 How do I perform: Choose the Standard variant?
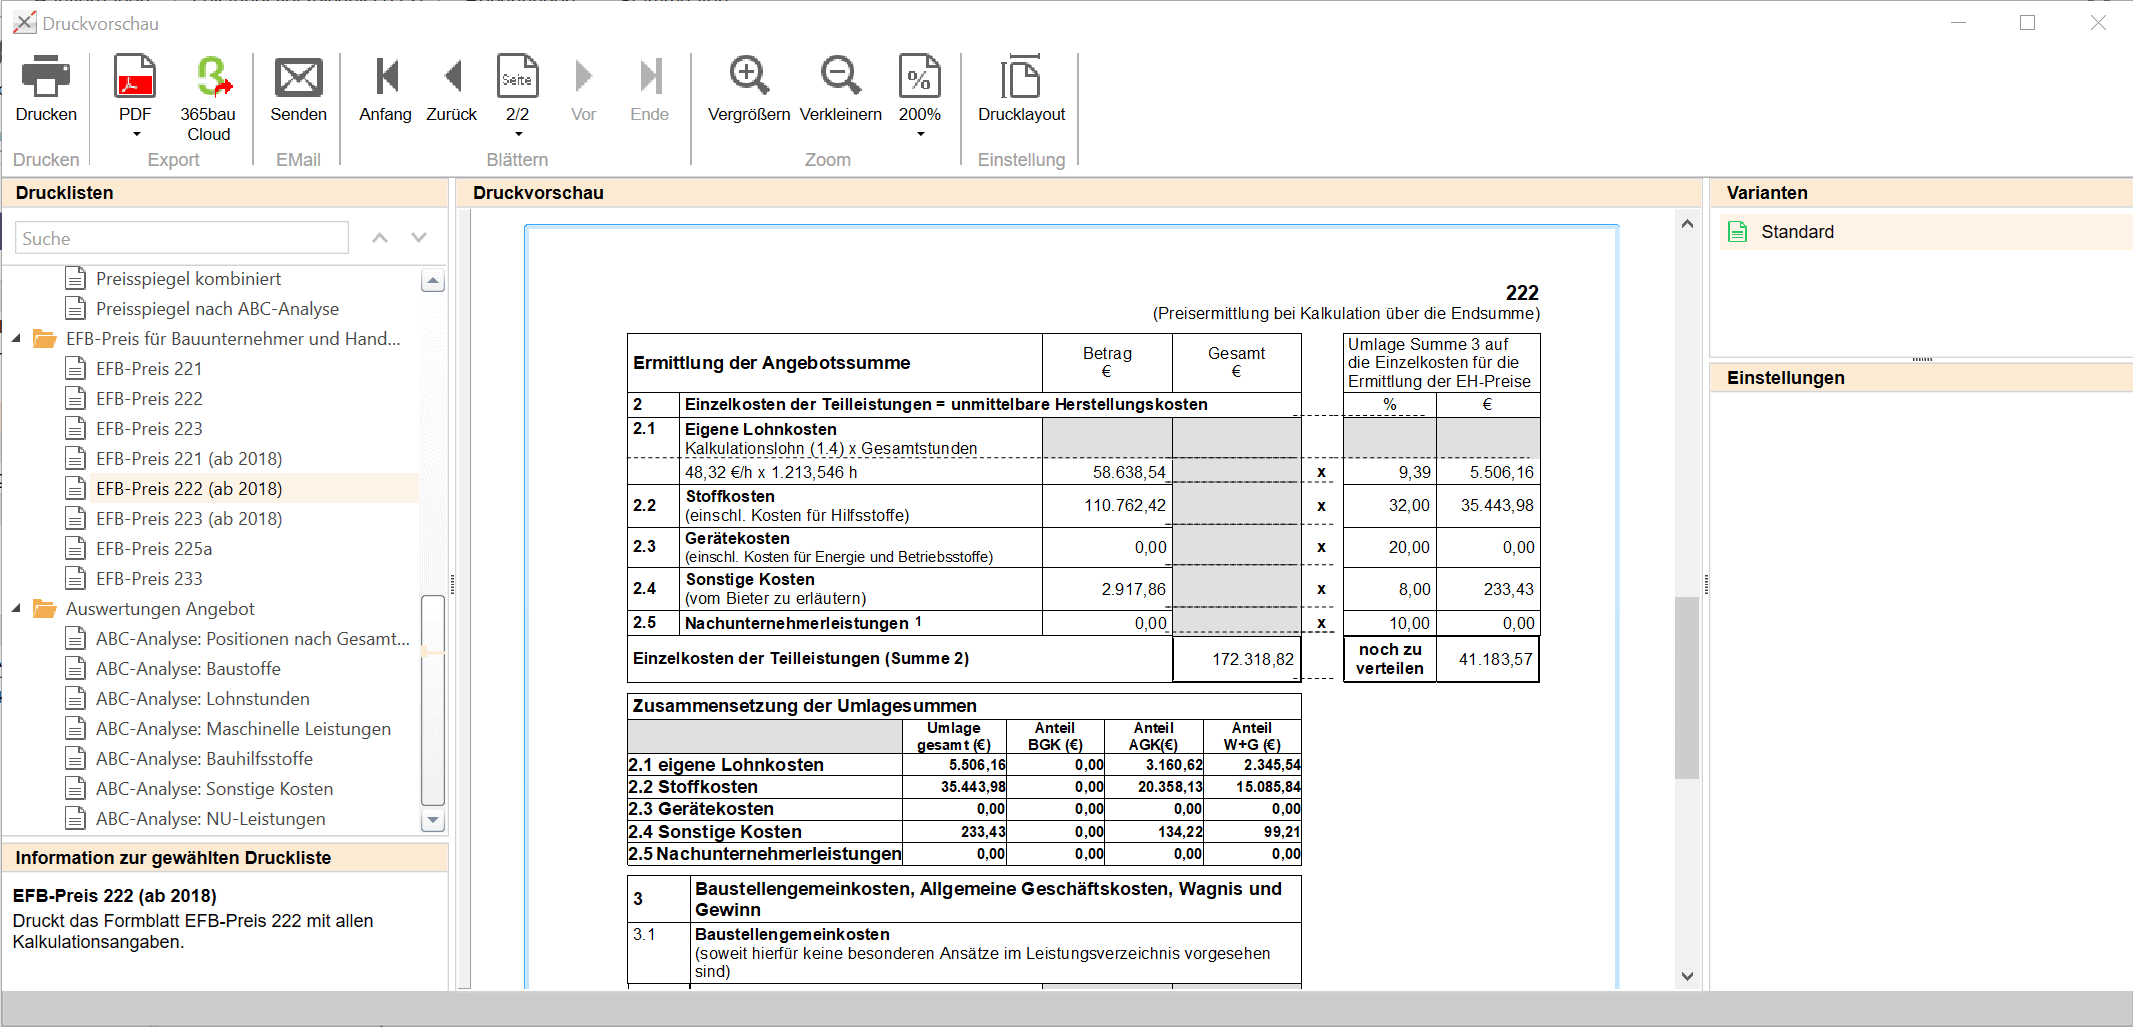pos(1797,232)
